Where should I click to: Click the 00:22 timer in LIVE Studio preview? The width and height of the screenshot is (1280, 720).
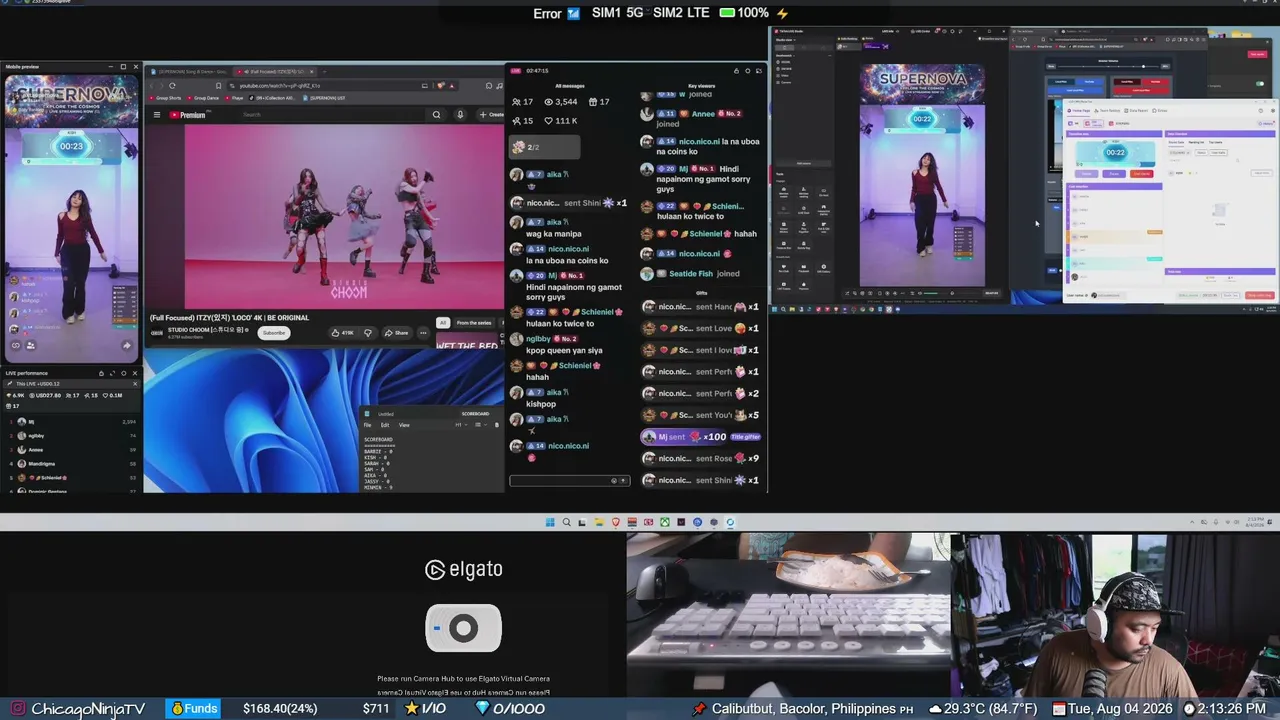tap(922, 119)
